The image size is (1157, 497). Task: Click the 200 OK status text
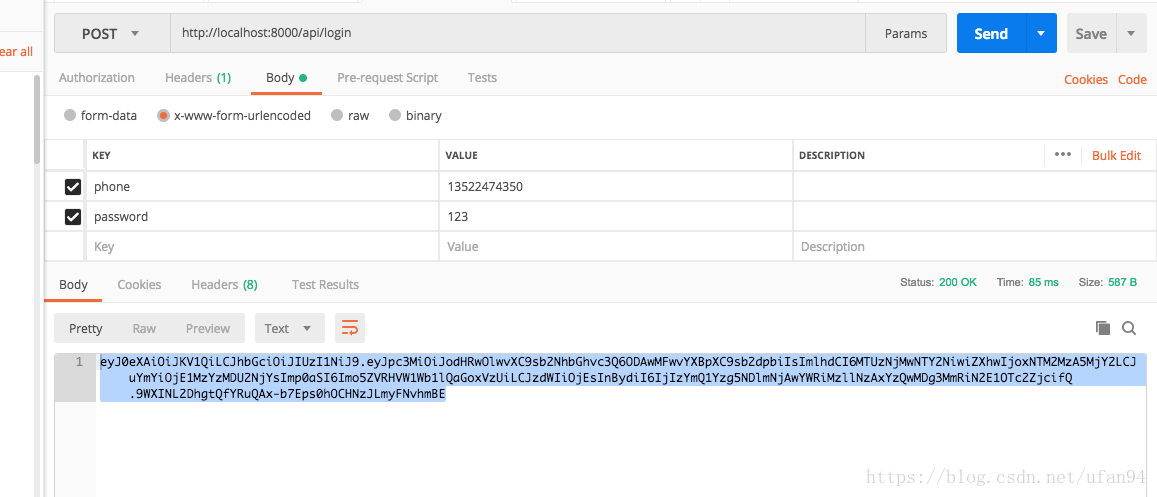pyautogui.click(x=958, y=282)
